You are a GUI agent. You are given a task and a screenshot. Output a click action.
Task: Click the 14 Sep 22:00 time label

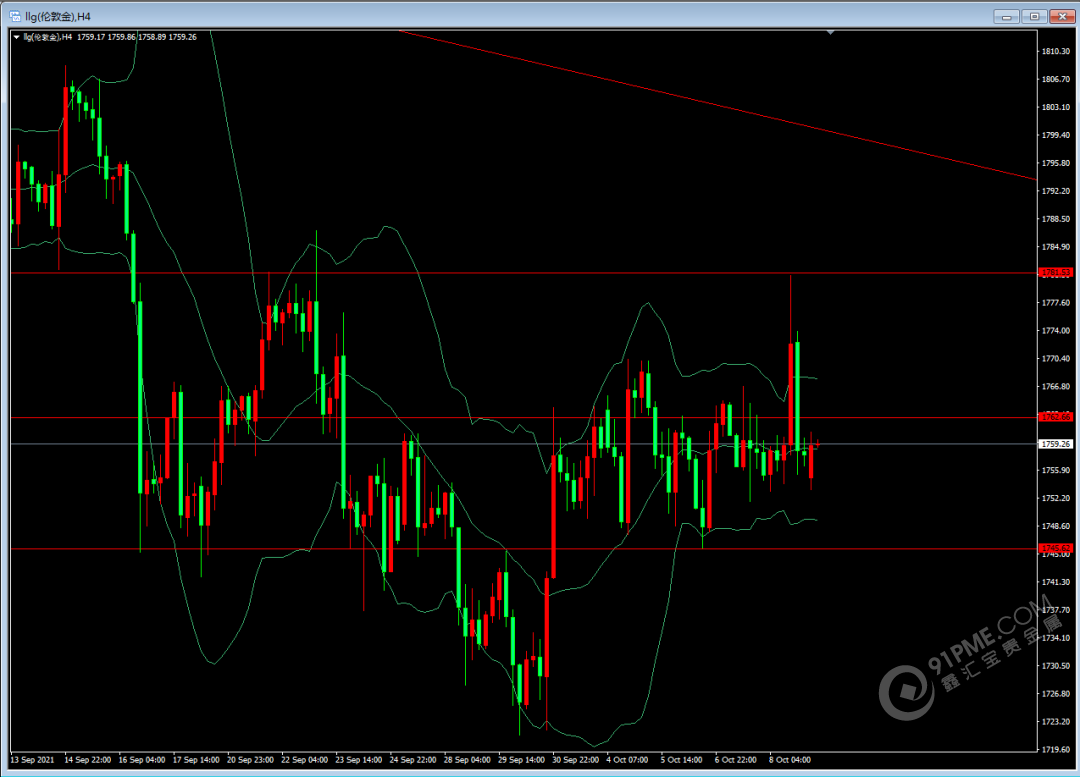[x=87, y=760]
